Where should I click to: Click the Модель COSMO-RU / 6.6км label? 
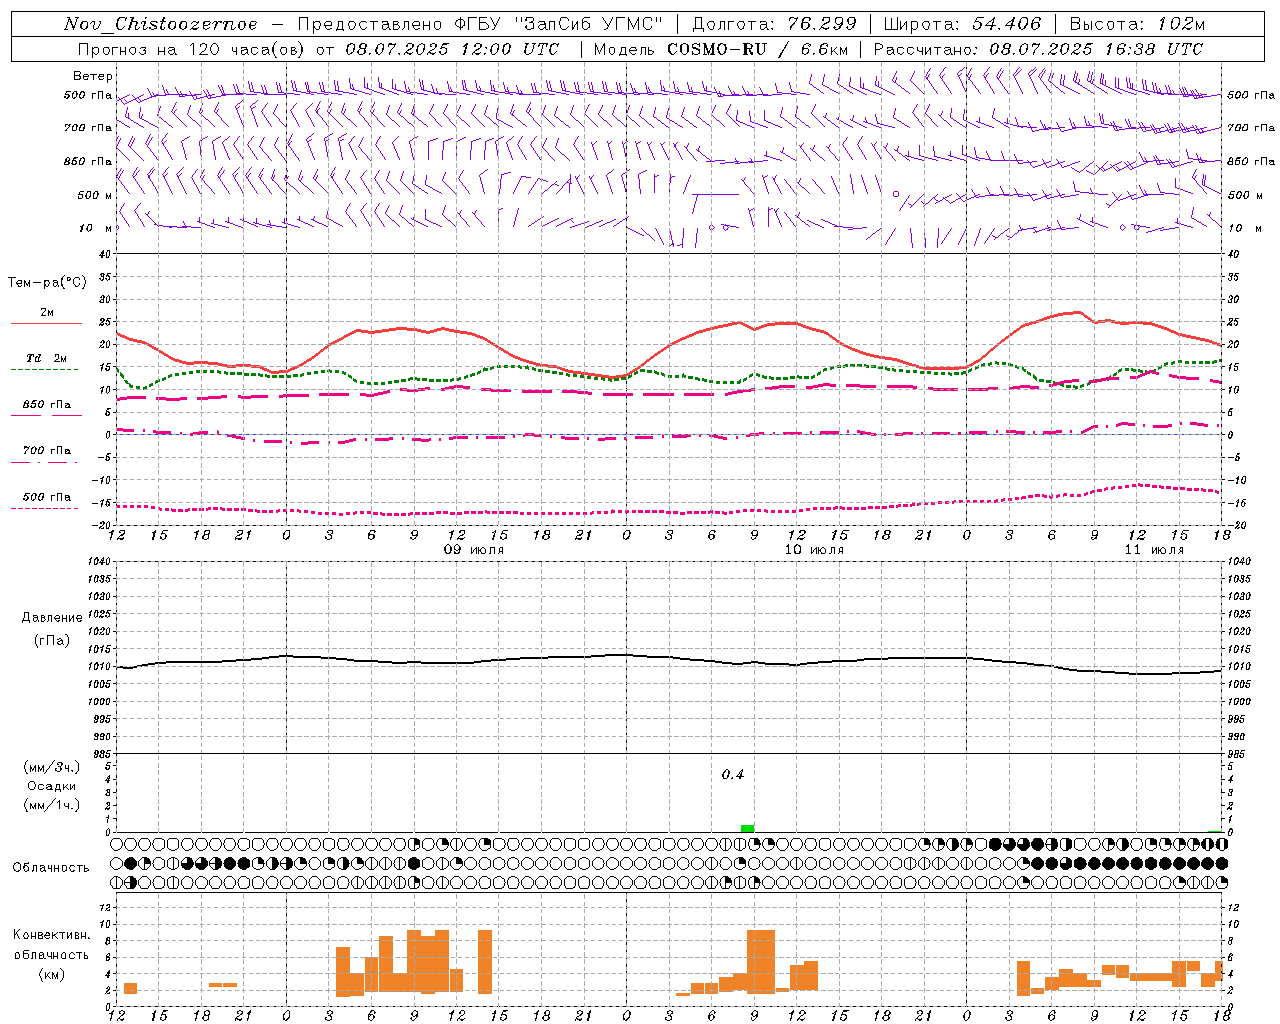(721, 49)
